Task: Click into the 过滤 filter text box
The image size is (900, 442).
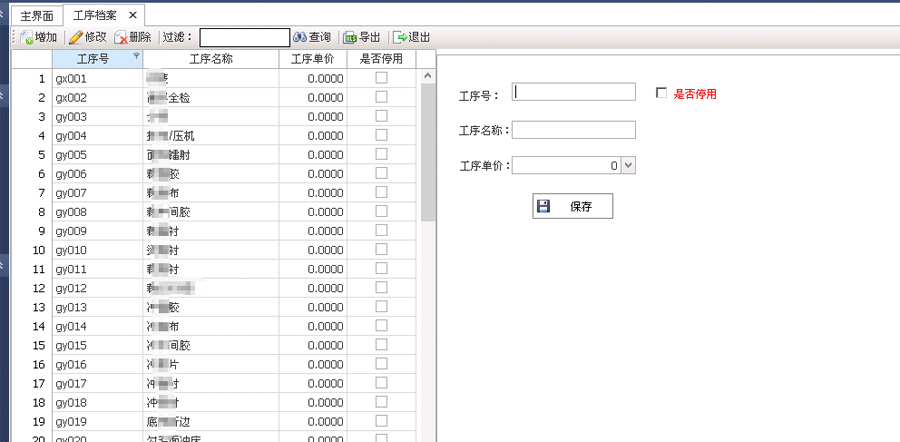Action: click(x=245, y=38)
